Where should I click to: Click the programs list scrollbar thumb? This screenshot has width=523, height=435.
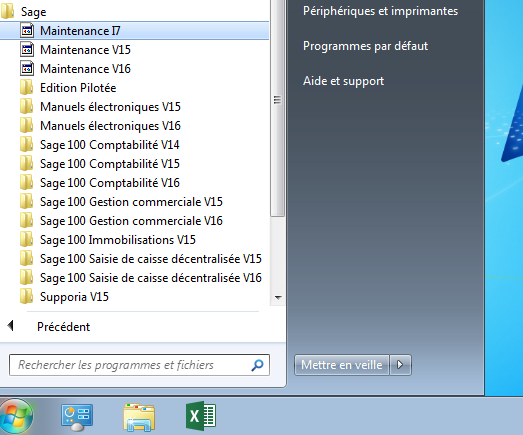[x=278, y=108]
